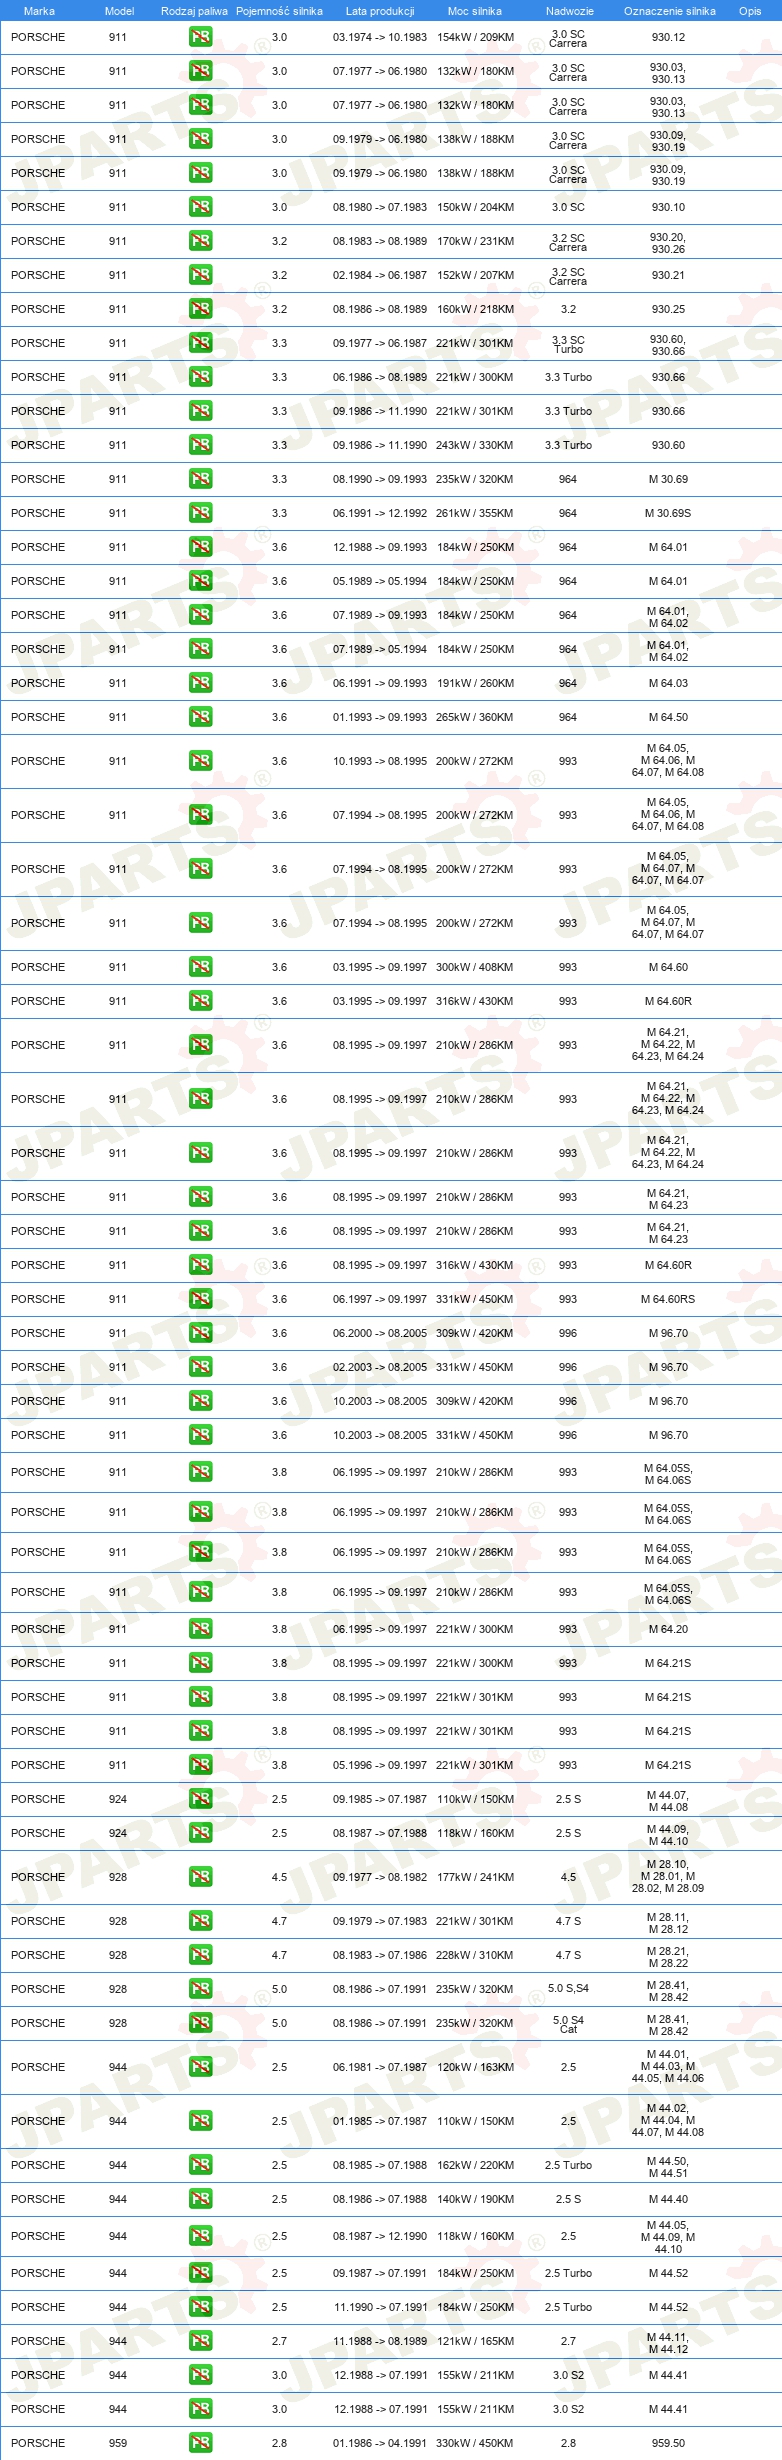The image size is (782, 2460).
Task: Click the 06.2000 -> 08.2005 production years cell
Action: 380,1333
